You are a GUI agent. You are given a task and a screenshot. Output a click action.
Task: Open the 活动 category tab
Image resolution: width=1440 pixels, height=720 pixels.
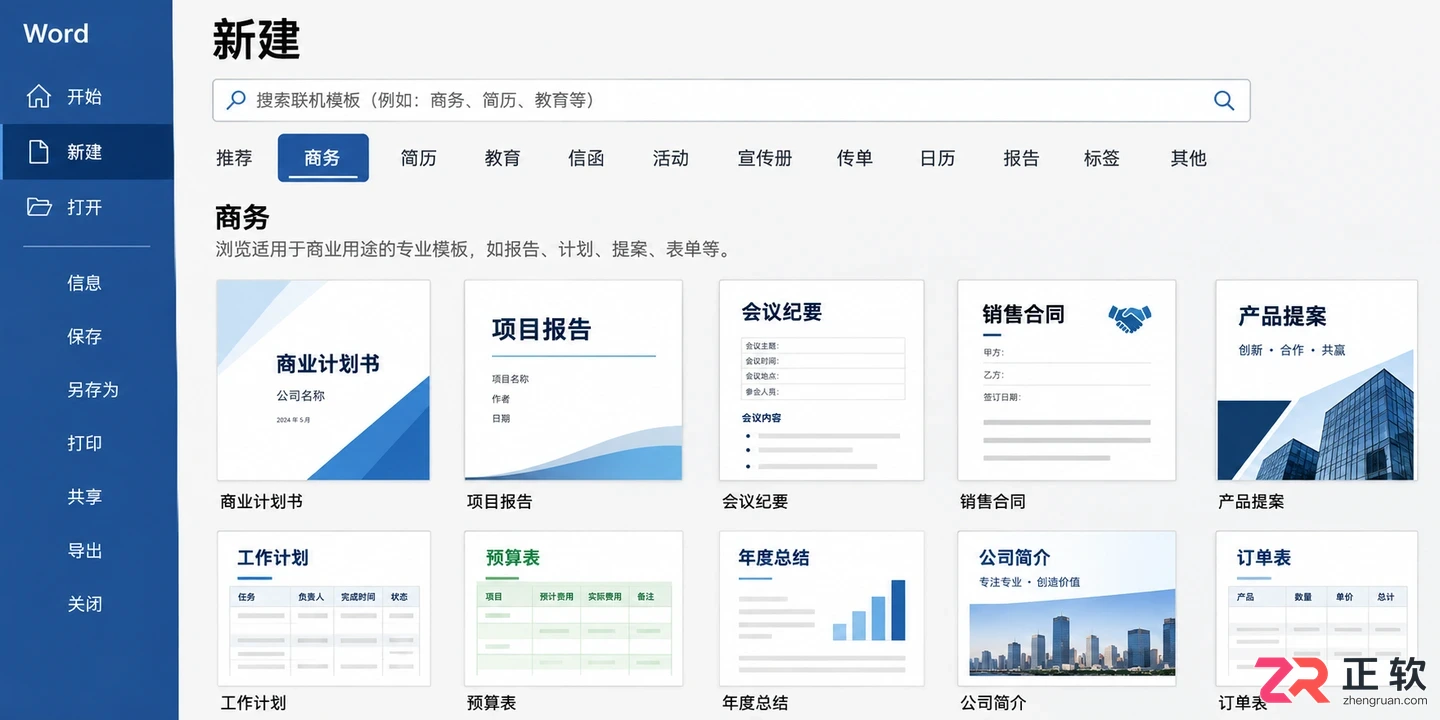point(670,158)
